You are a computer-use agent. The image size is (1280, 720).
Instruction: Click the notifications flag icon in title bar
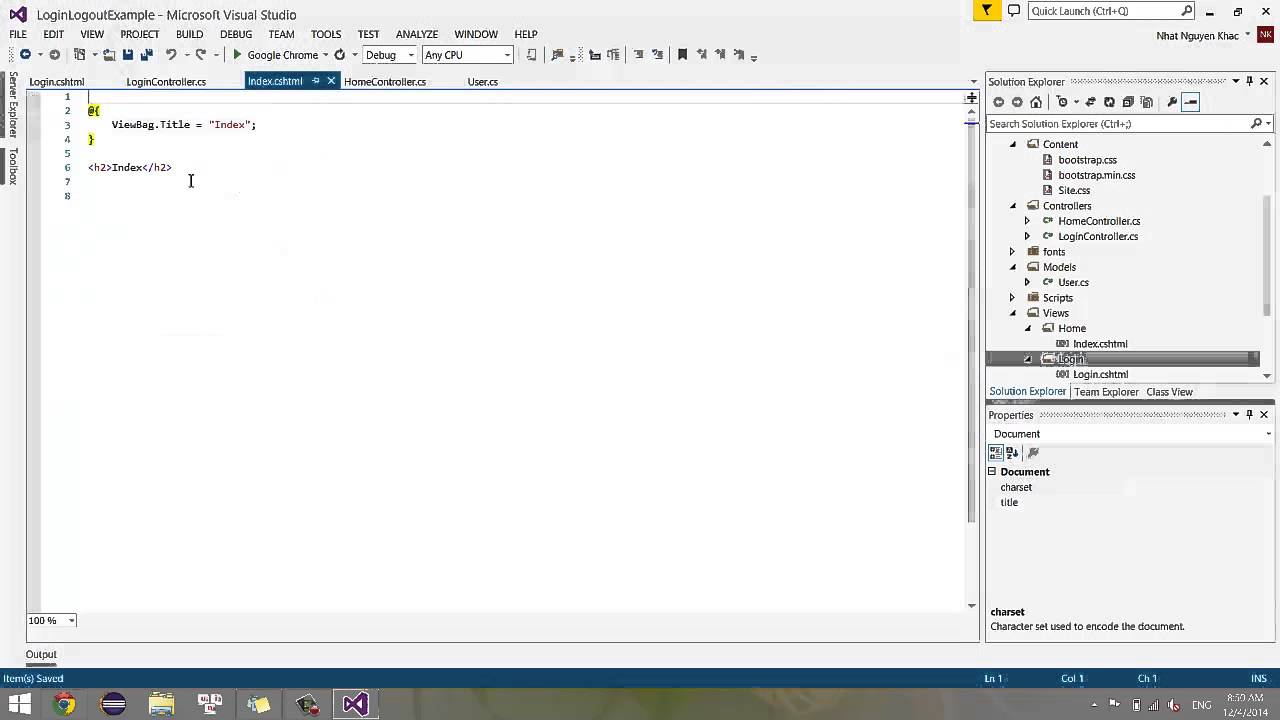coord(987,11)
